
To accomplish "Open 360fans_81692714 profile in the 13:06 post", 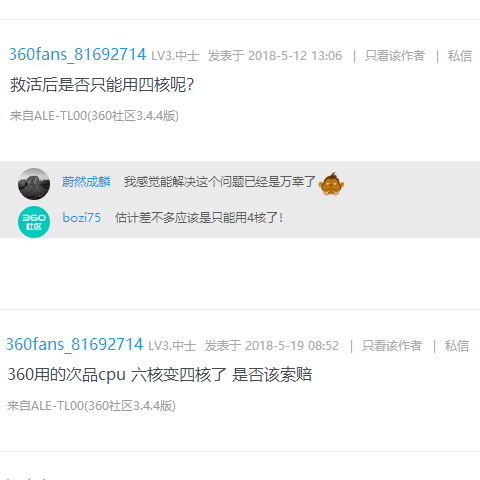I will pyautogui.click(x=77, y=55).
